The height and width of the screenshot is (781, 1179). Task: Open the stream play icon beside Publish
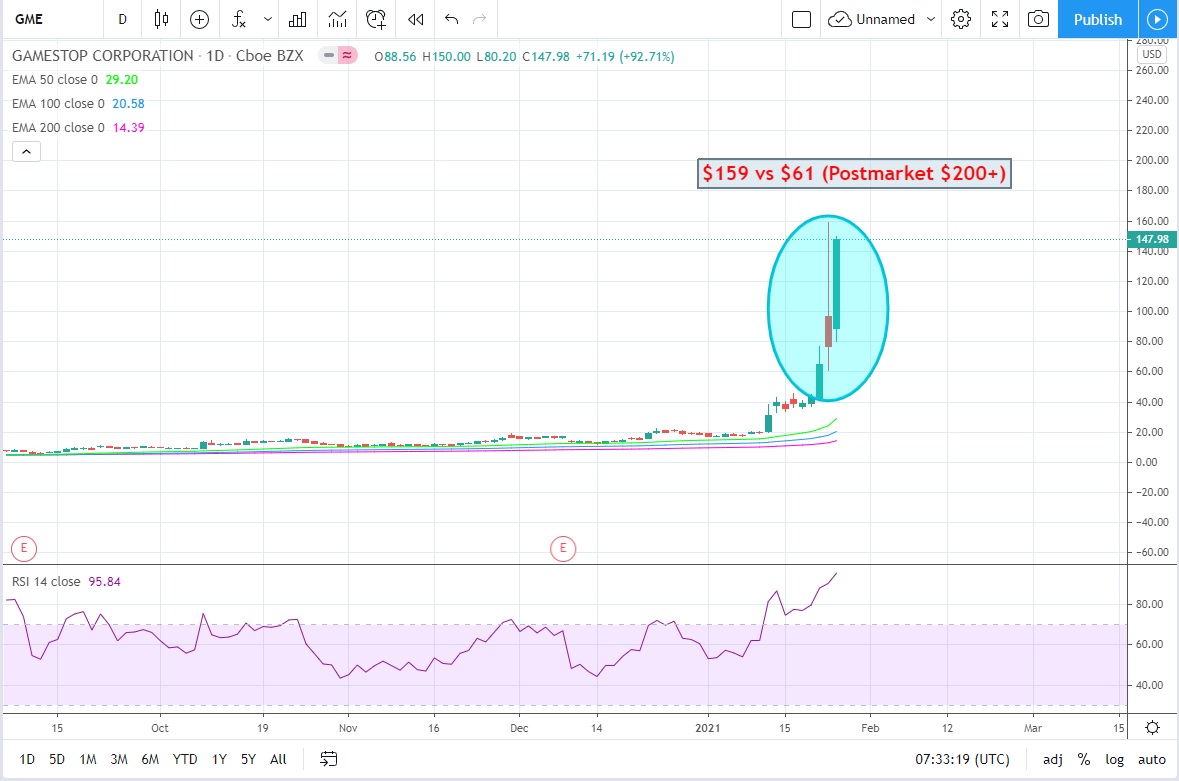pos(1157,20)
